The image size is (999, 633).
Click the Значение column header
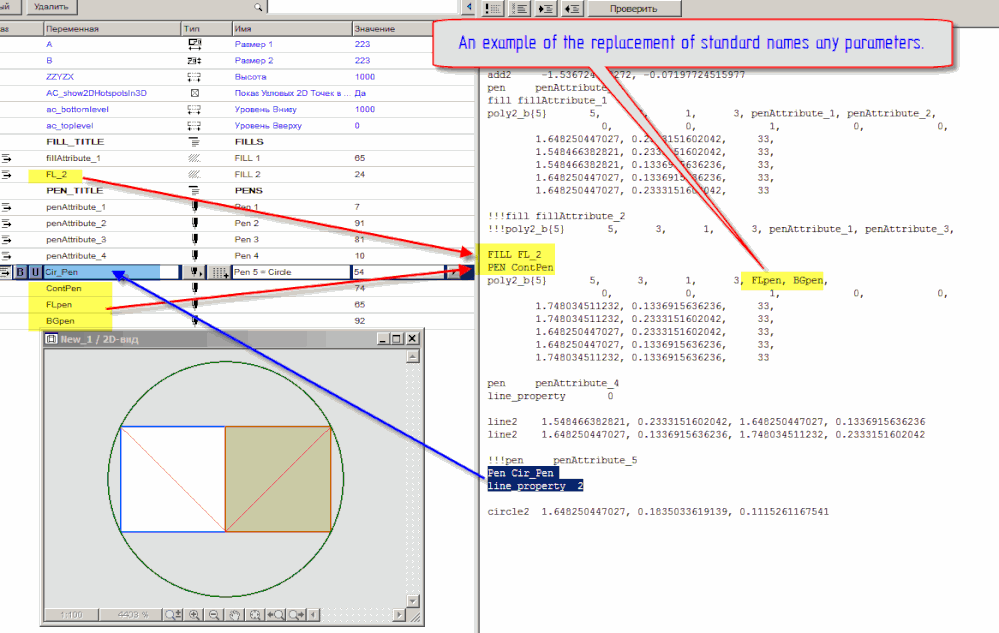(x=393, y=29)
